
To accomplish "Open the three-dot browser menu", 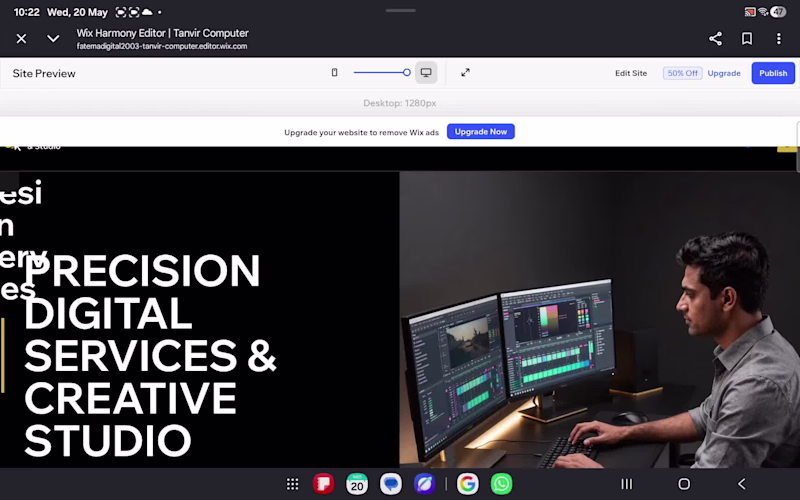I will pos(779,39).
